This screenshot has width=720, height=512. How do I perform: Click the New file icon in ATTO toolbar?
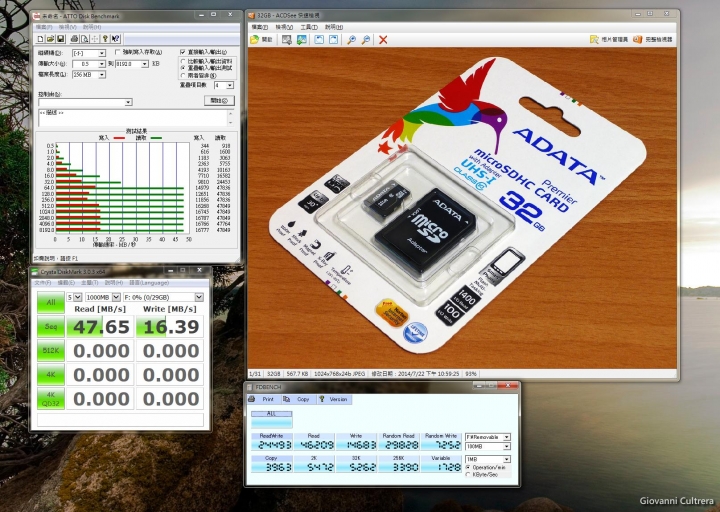click(x=40, y=39)
